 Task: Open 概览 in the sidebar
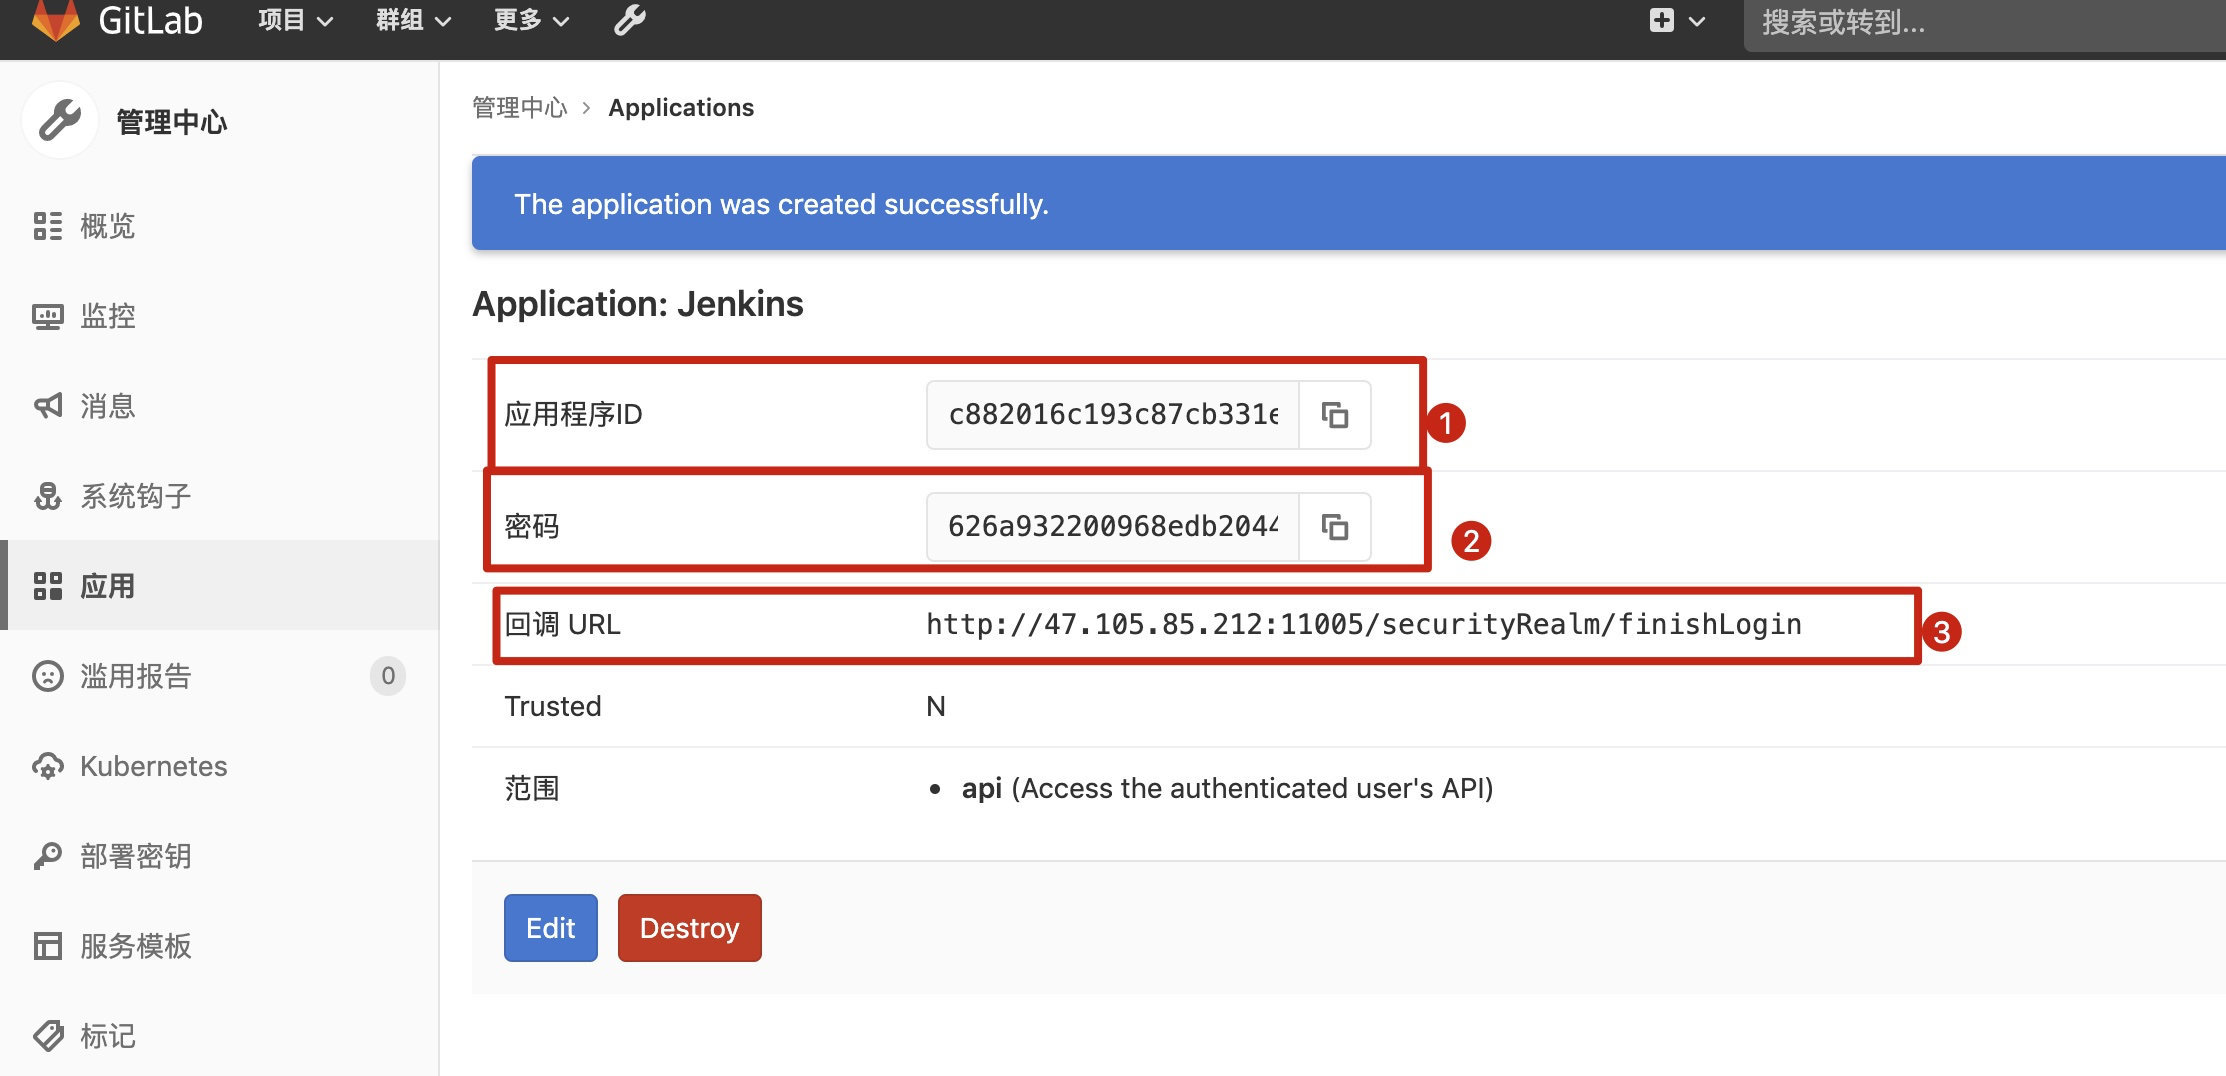(x=219, y=226)
